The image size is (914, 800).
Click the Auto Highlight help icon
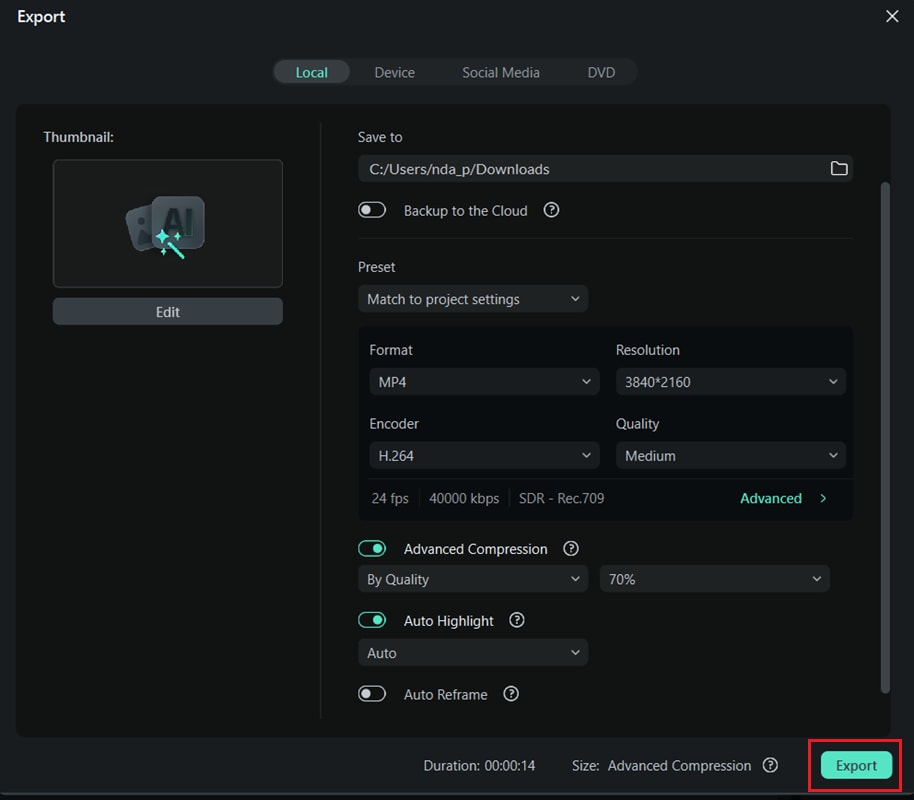516,620
